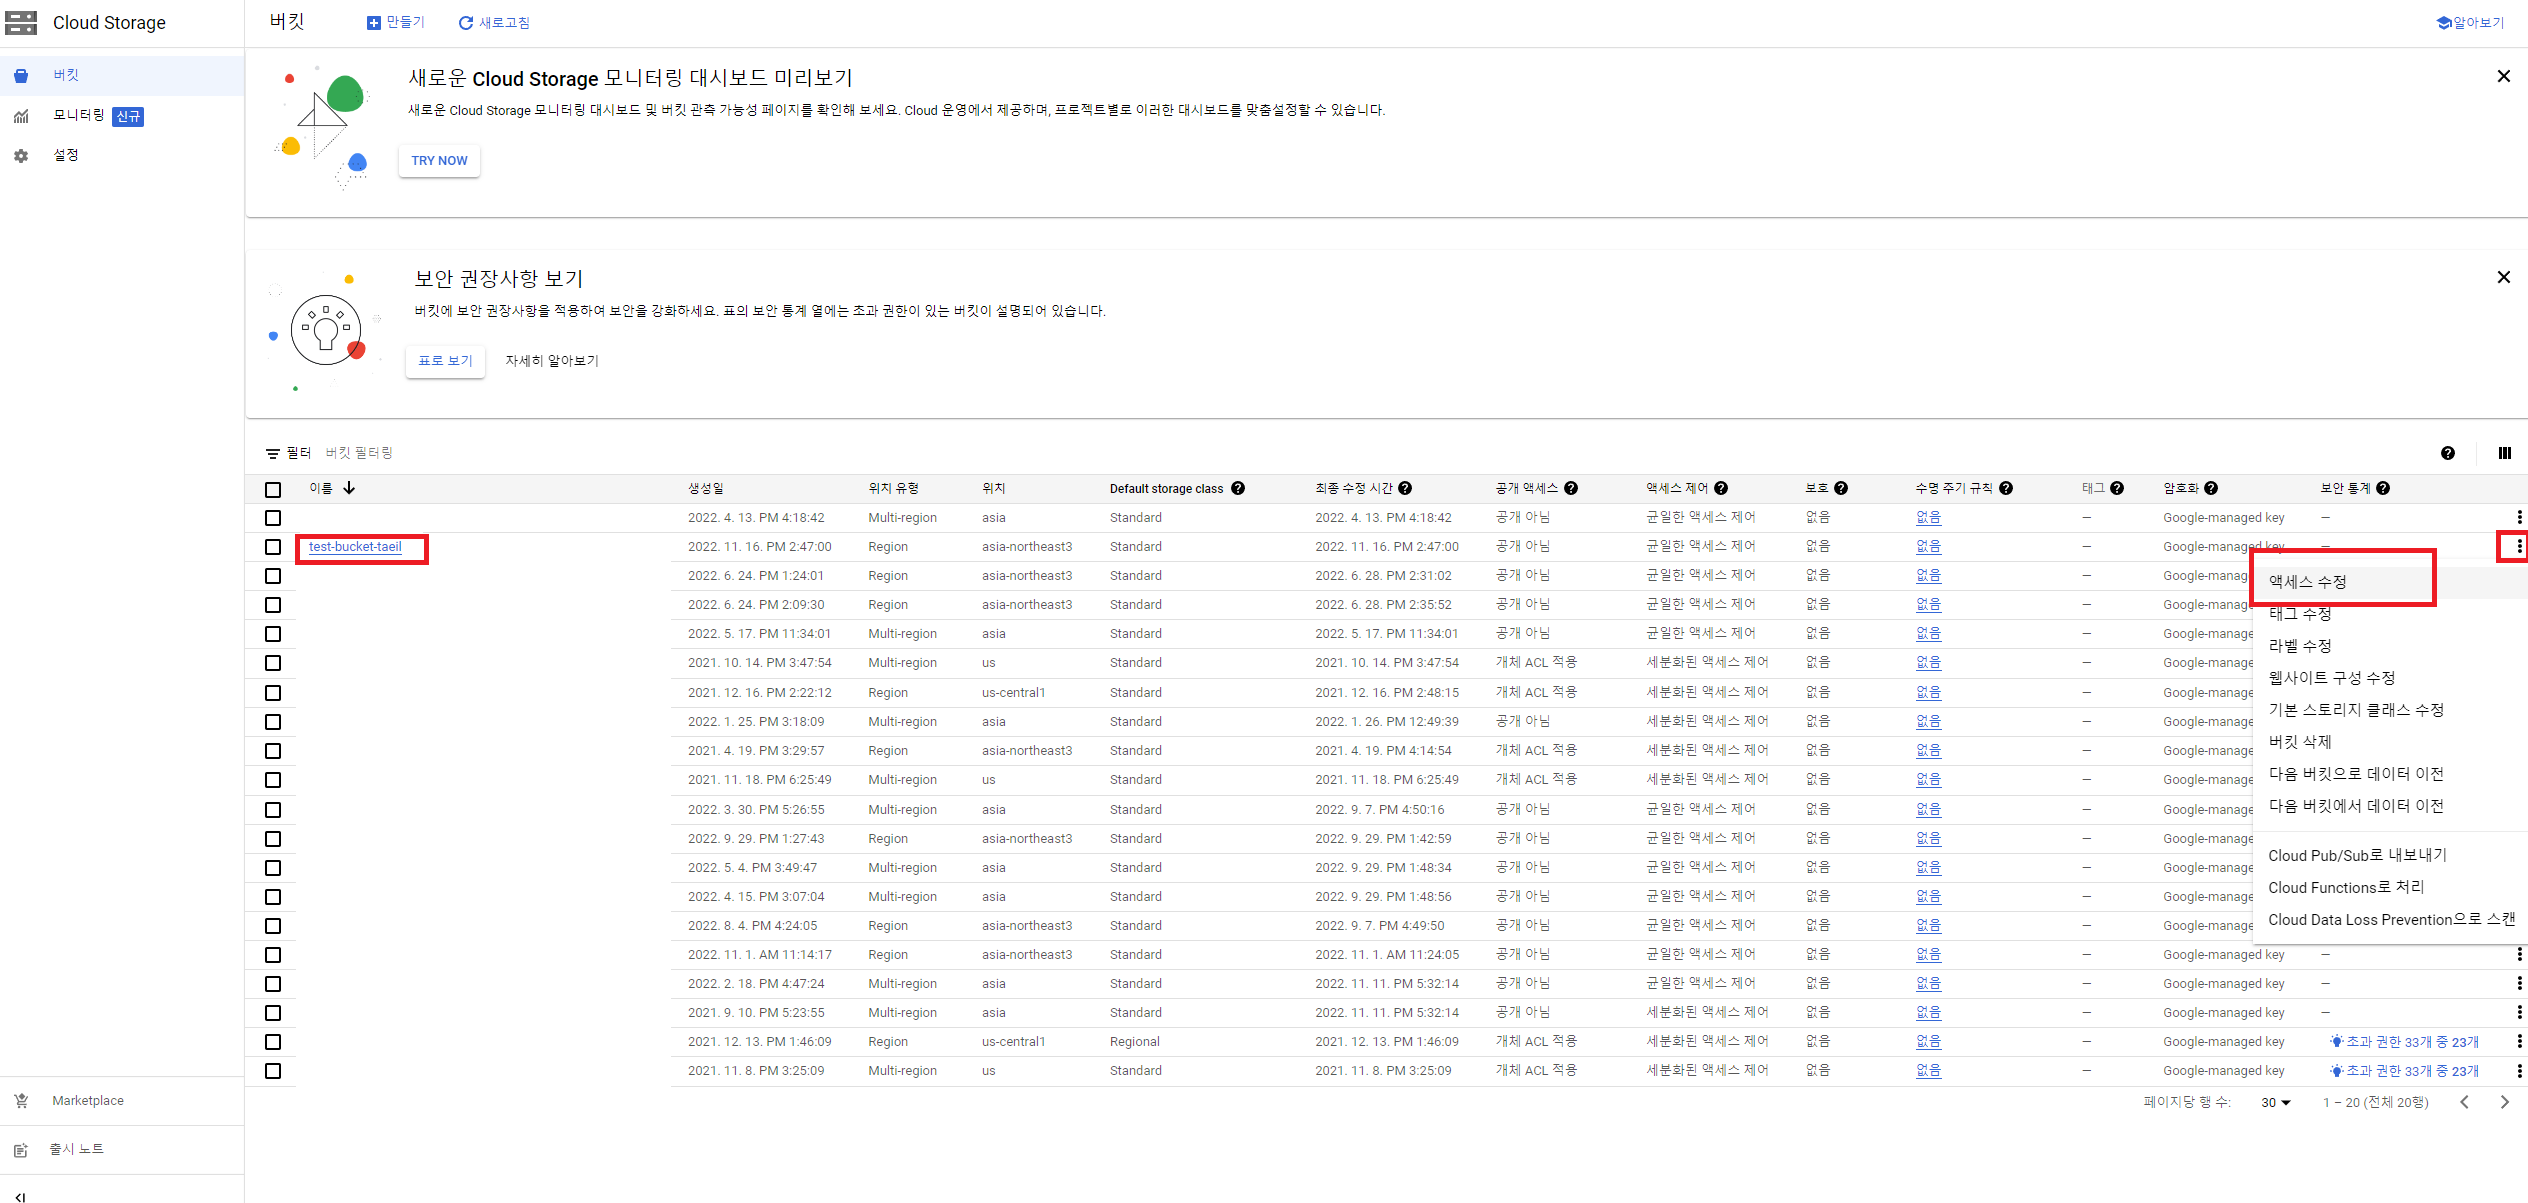Go to the next page of buckets
The image size is (2528, 1203).
[x=2504, y=1102]
